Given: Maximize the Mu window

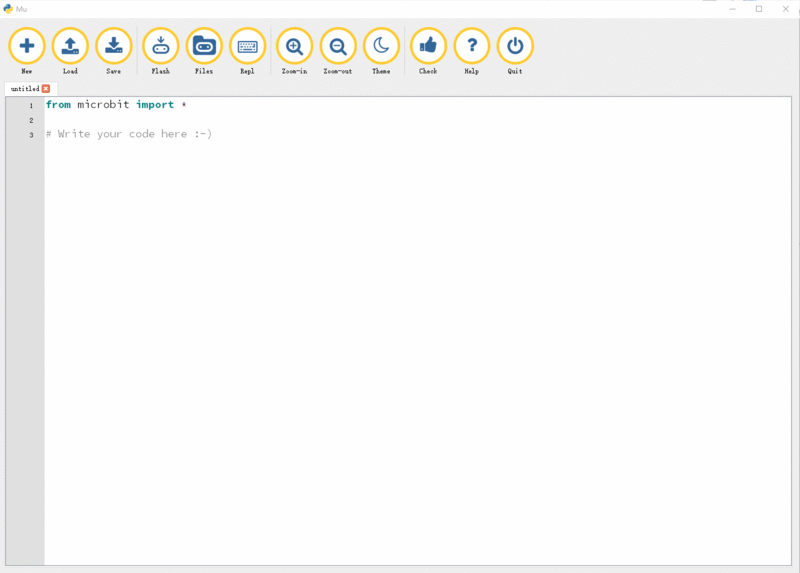Looking at the screenshot, I should pos(759,9).
